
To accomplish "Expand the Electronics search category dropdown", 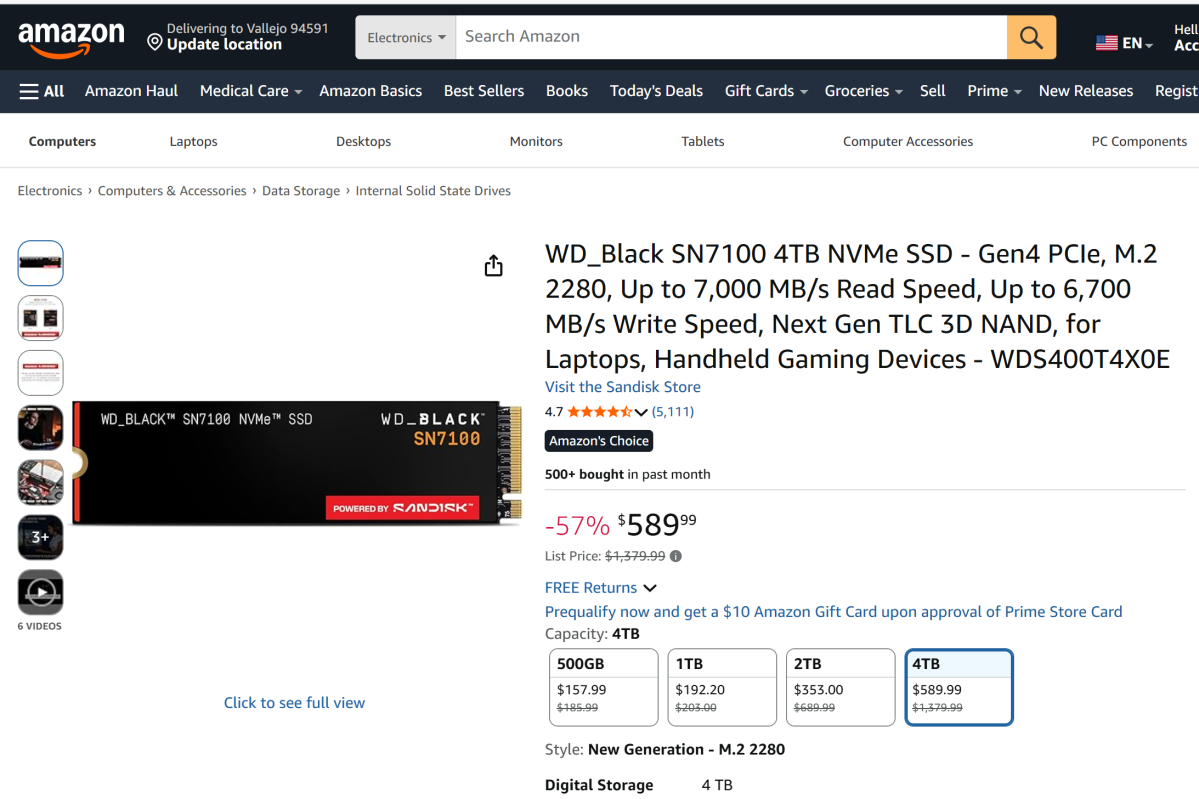I will [x=406, y=38].
